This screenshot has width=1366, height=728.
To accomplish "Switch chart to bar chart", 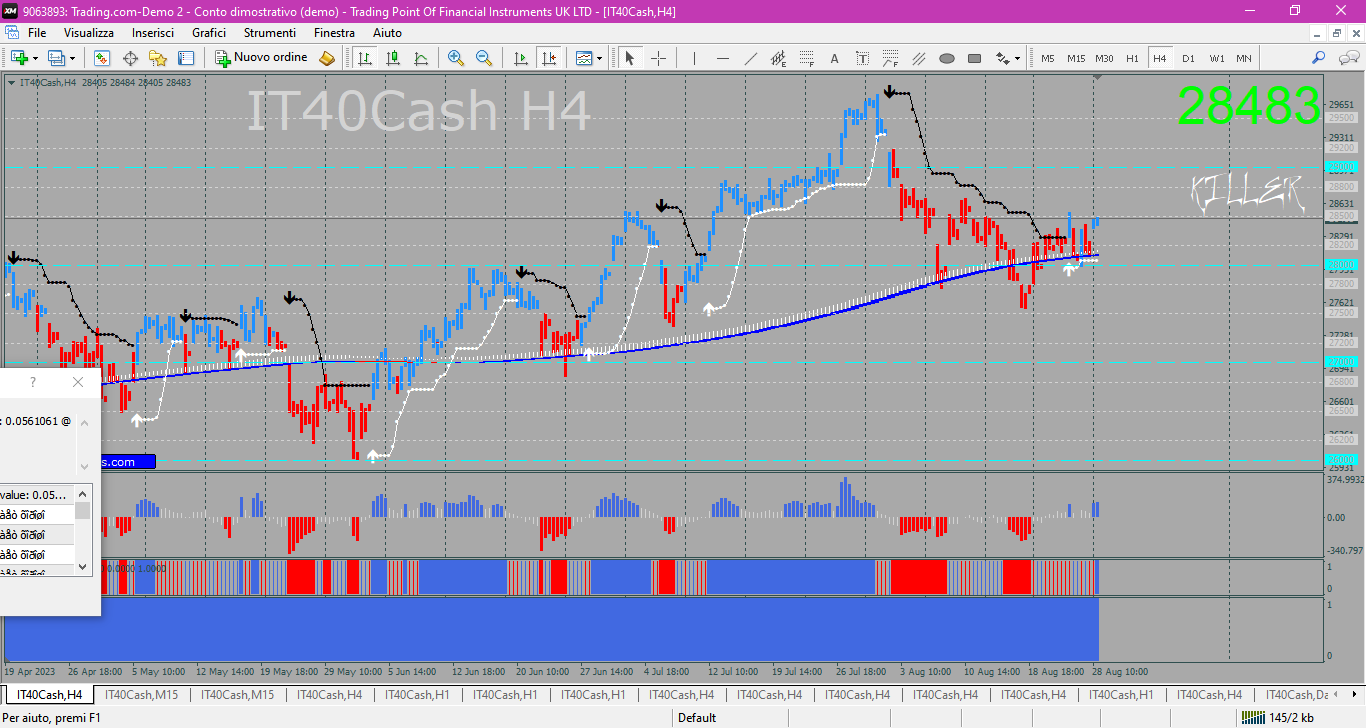I will (365, 58).
